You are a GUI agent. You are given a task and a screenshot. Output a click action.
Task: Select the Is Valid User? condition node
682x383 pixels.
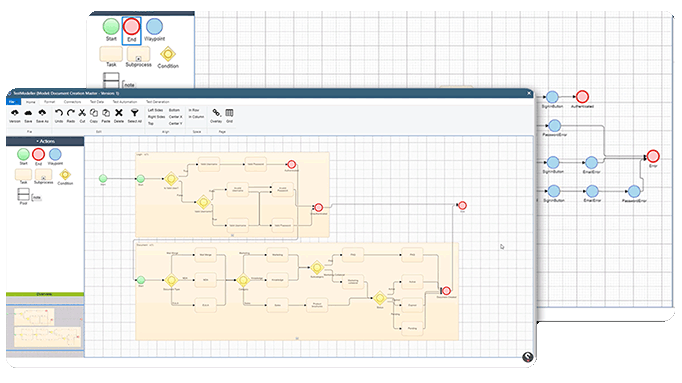171,179
